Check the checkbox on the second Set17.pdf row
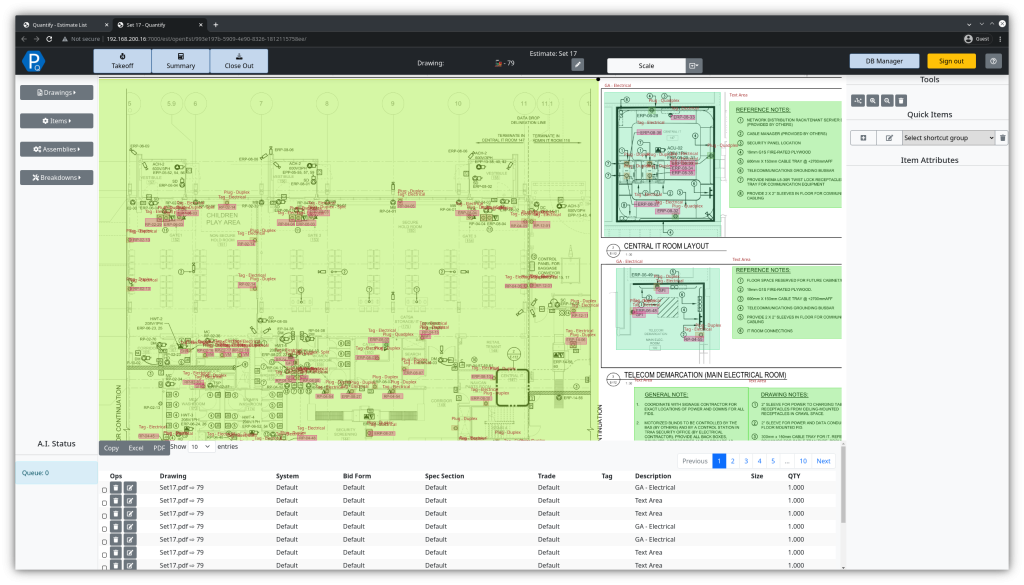This screenshot has width=1024, height=585. (104, 501)
